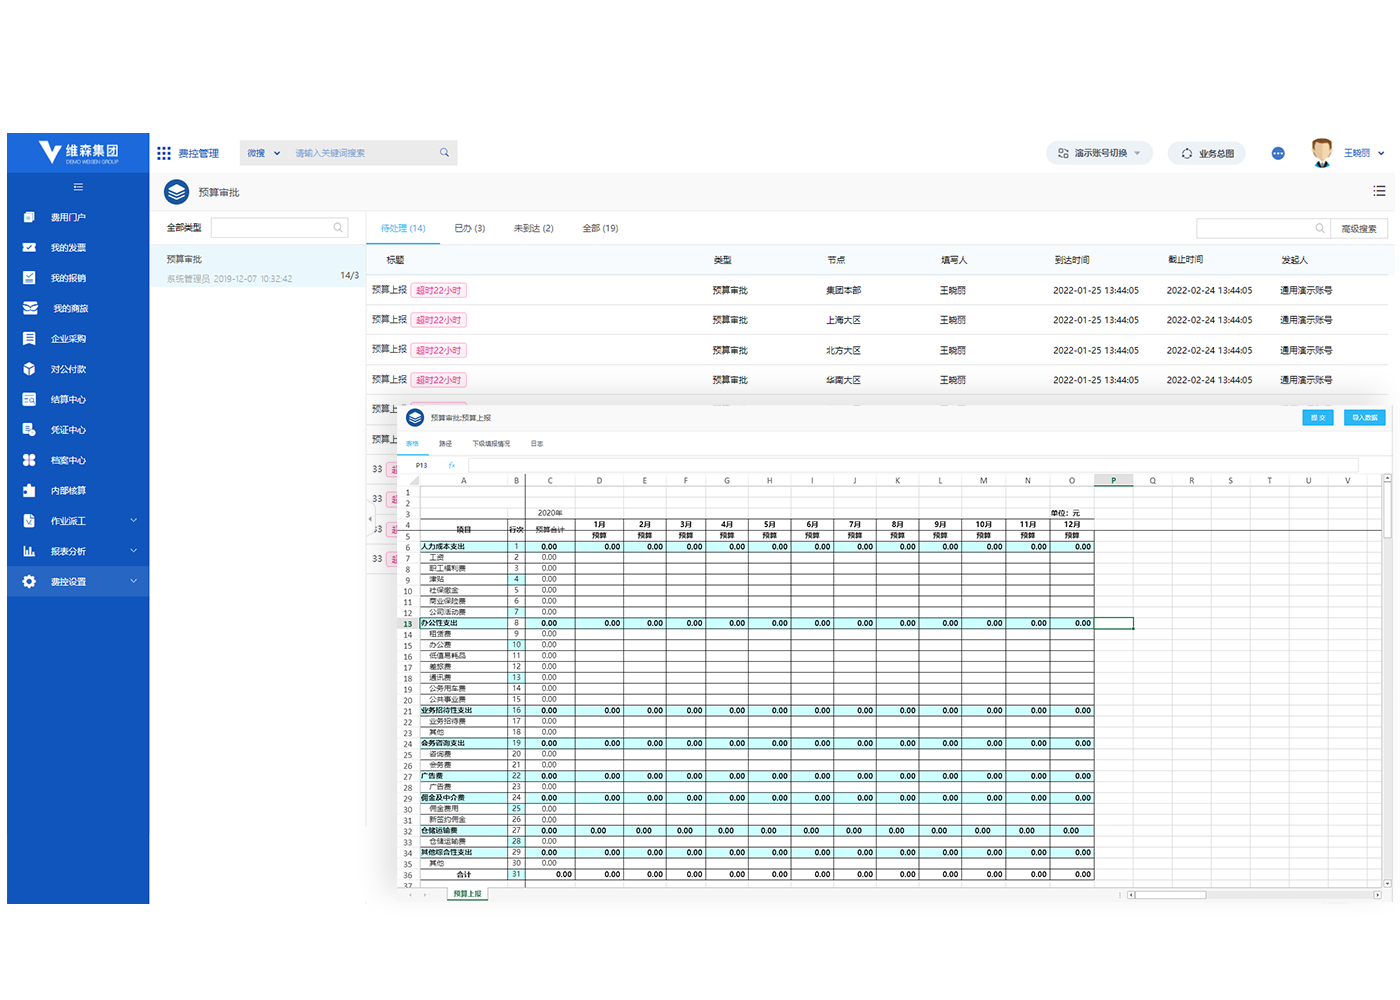
Task: Switch to the 路径 tab in budget panel
Action: pos(445,444)
